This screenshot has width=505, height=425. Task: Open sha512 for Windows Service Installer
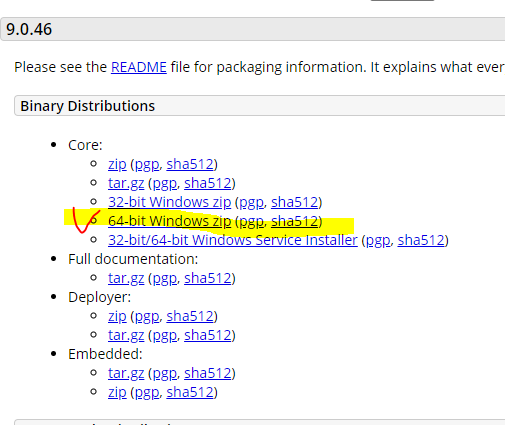tap(421, 240)
